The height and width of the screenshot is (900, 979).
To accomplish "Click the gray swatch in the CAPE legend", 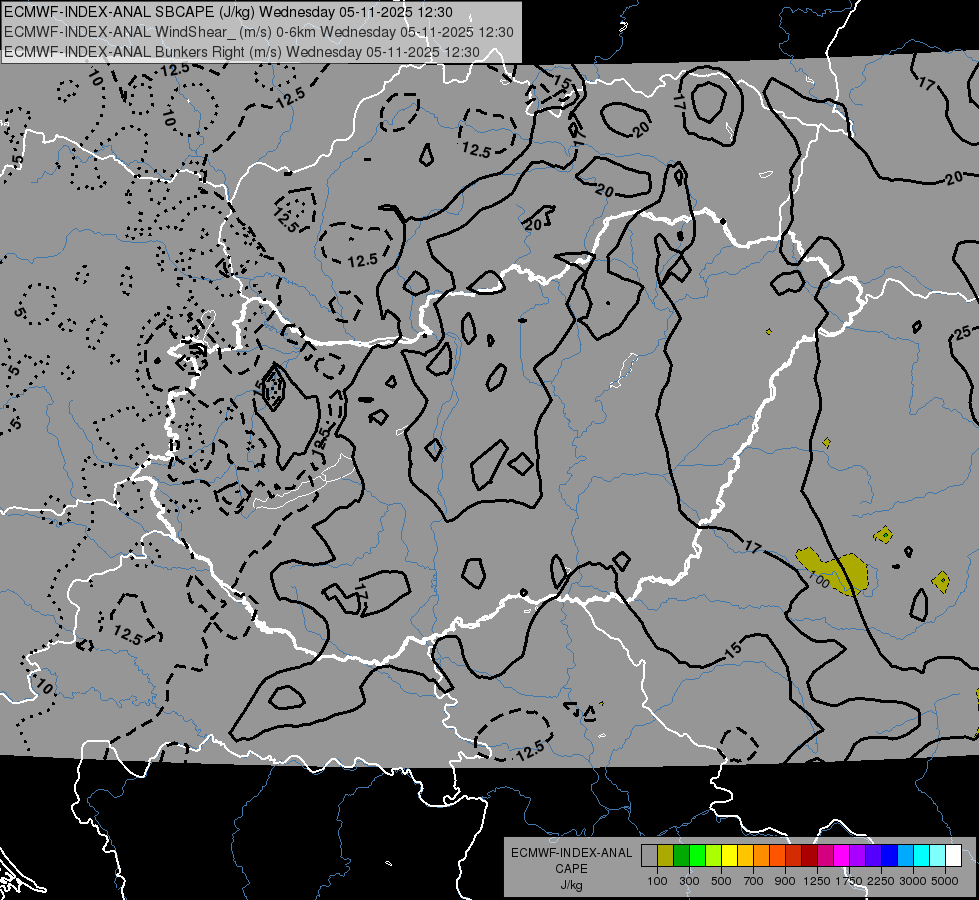I will click(x=649, y=855).
